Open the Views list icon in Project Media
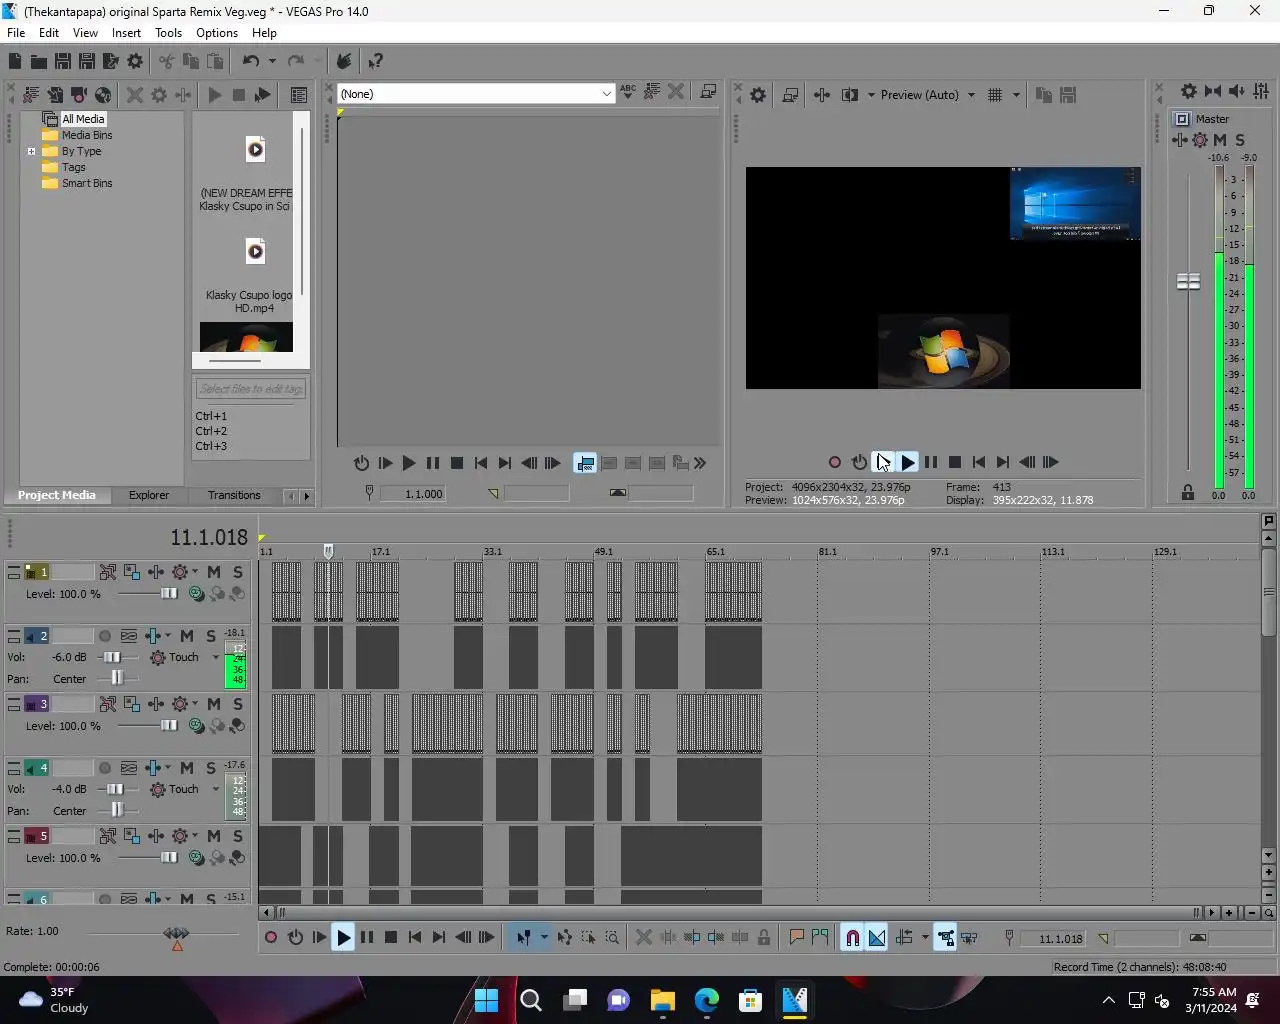Screen dimensions: 1280x1024 (x=298, y=95)
